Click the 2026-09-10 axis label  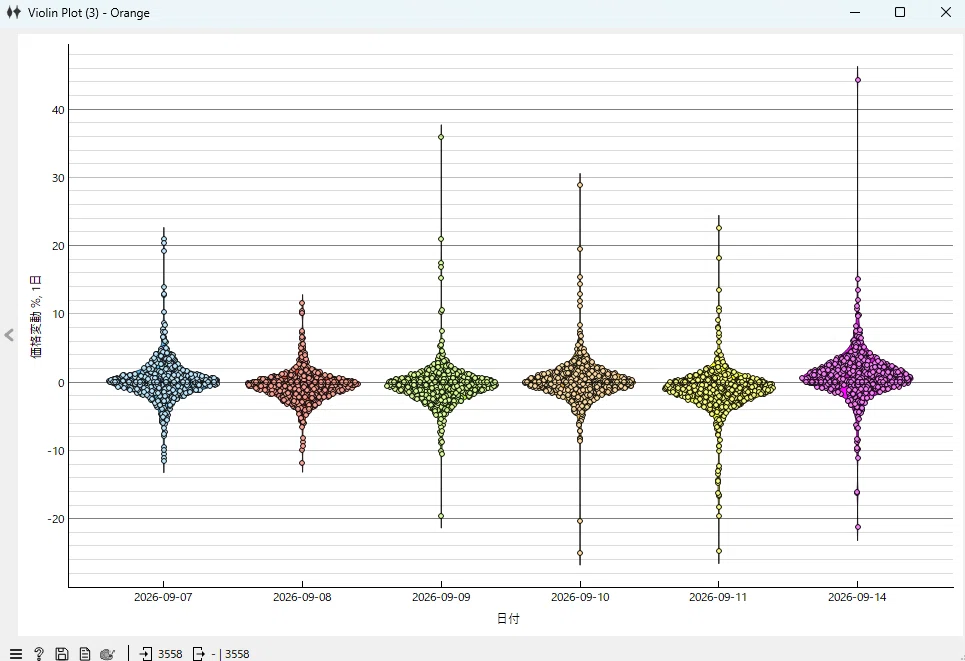580,597
